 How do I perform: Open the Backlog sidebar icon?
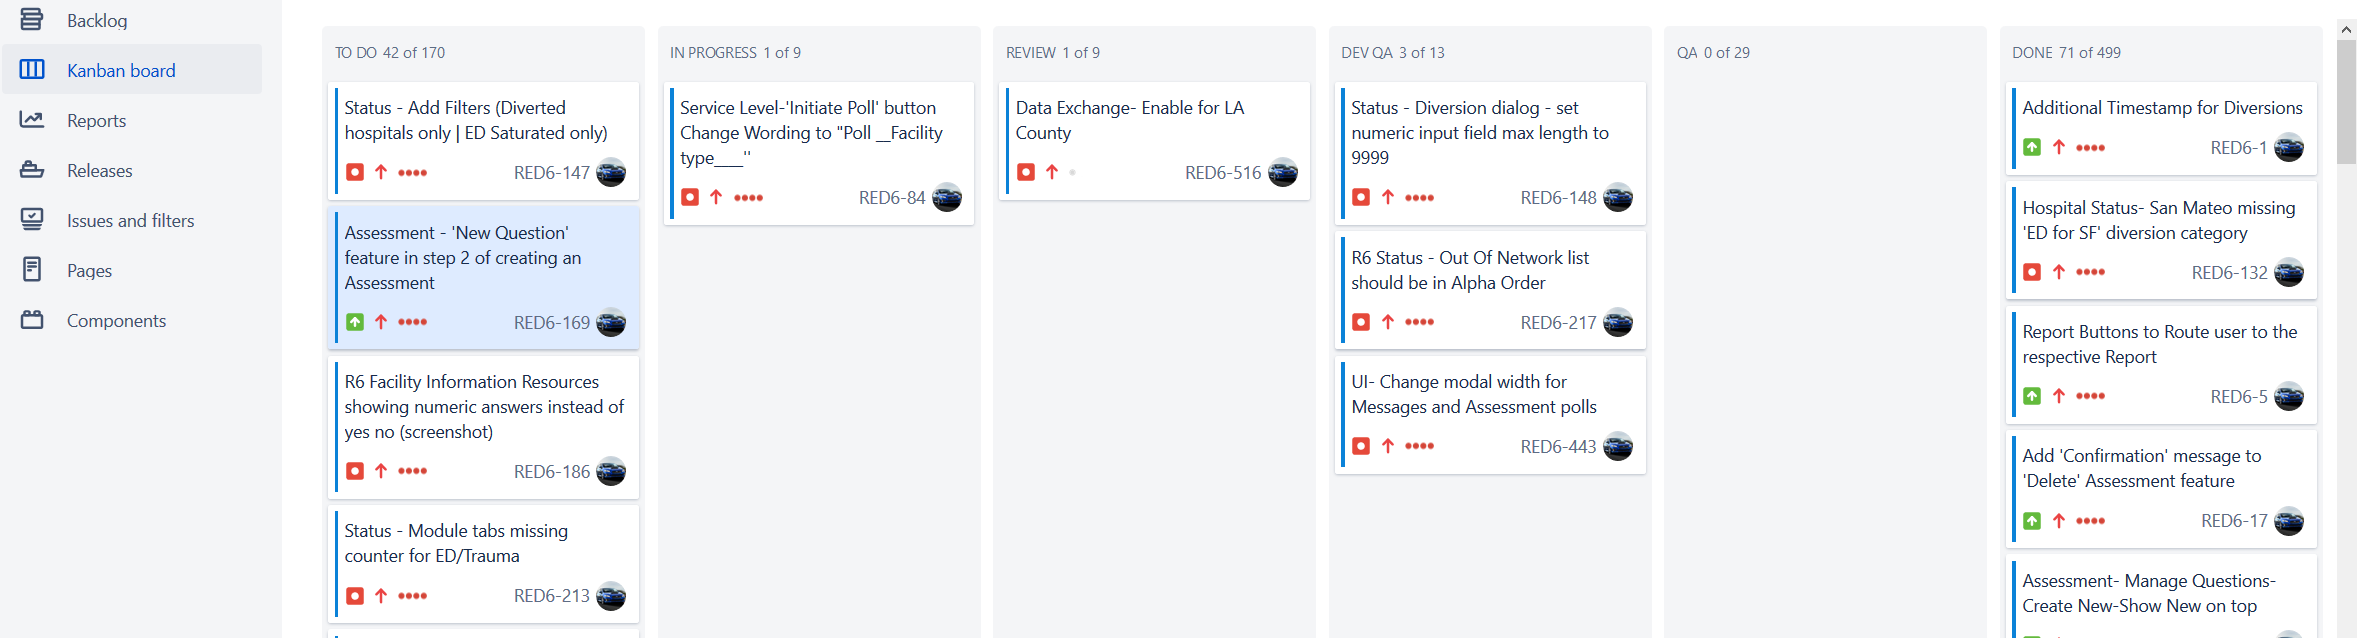[32, 19]
